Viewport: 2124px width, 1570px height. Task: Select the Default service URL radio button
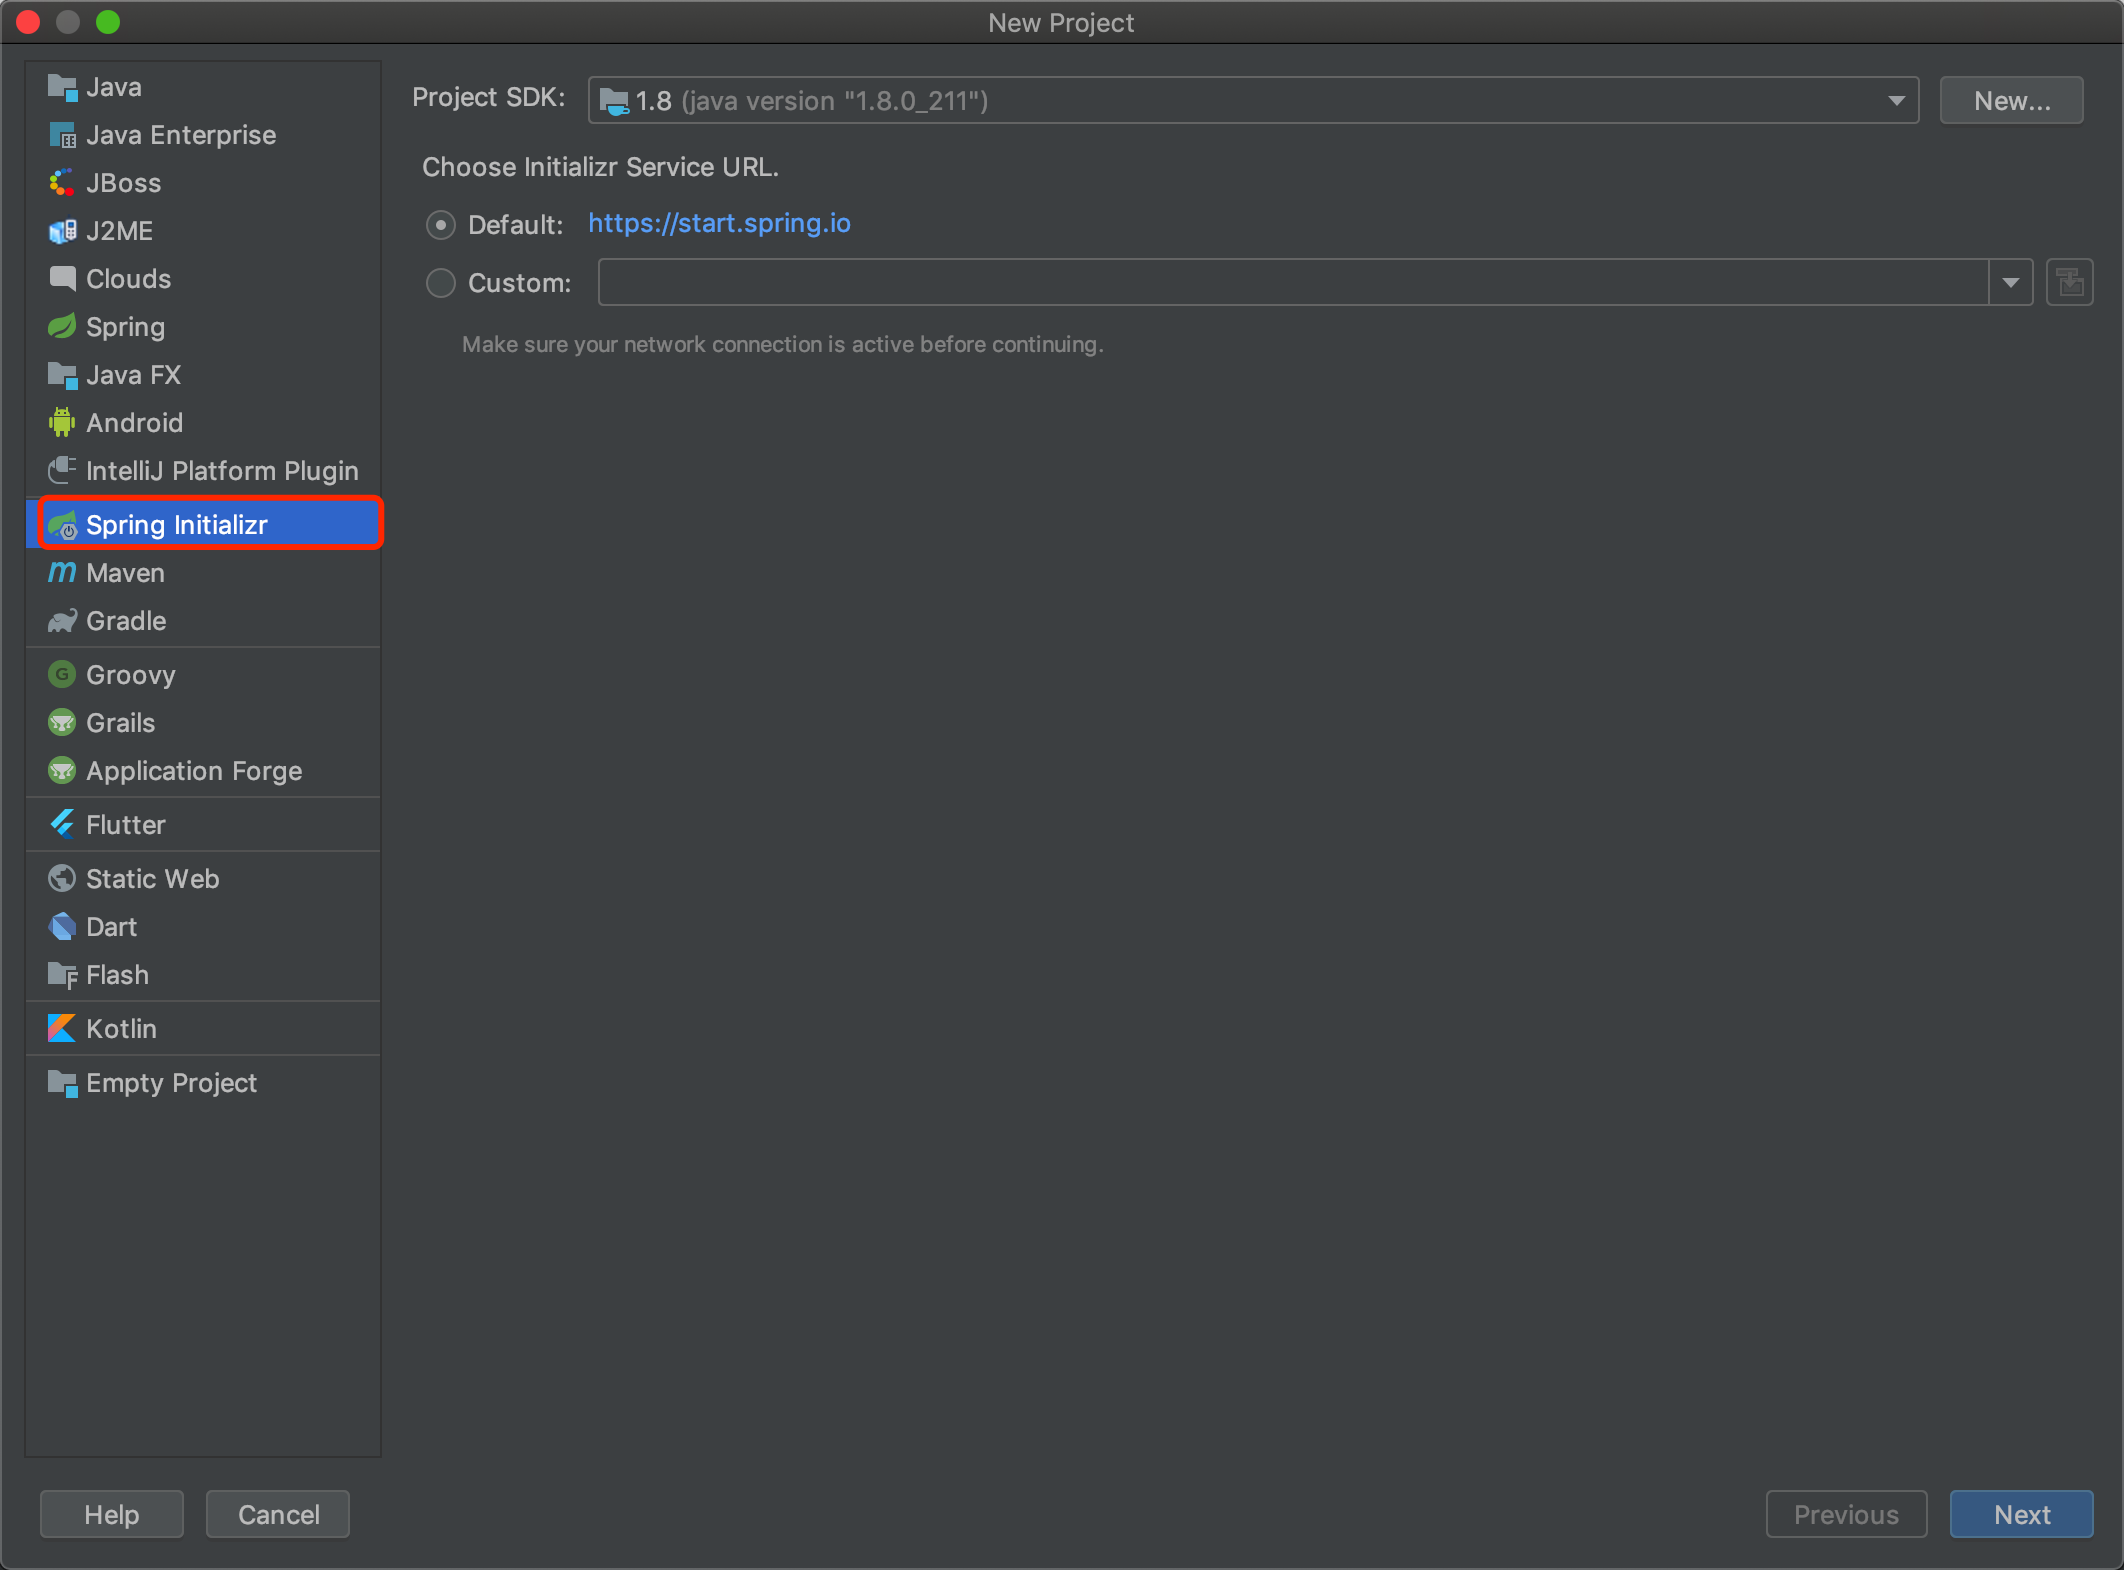pos(441,225)
